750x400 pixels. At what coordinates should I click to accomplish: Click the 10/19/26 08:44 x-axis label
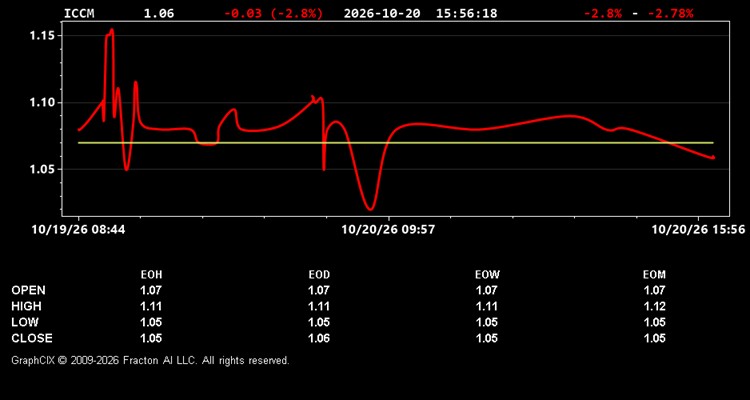78,230
